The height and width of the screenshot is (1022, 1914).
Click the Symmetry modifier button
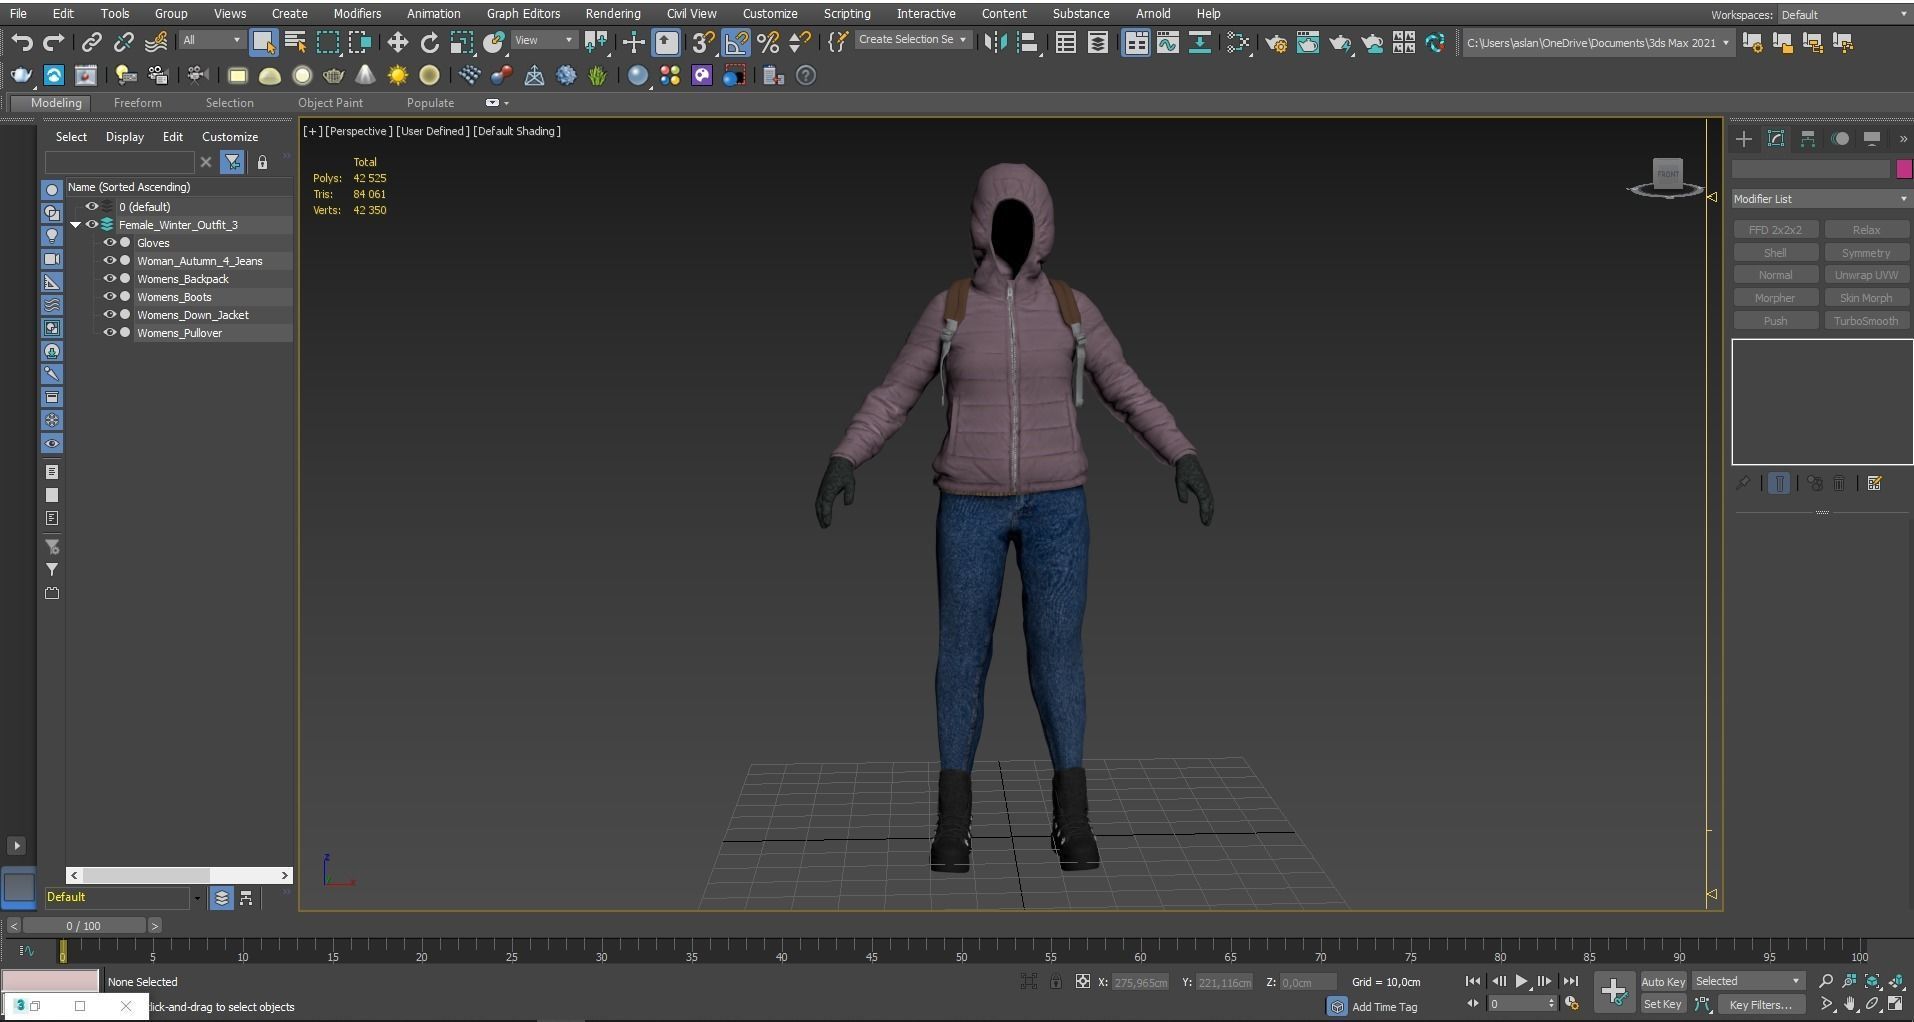click(x=1866, y=253)
